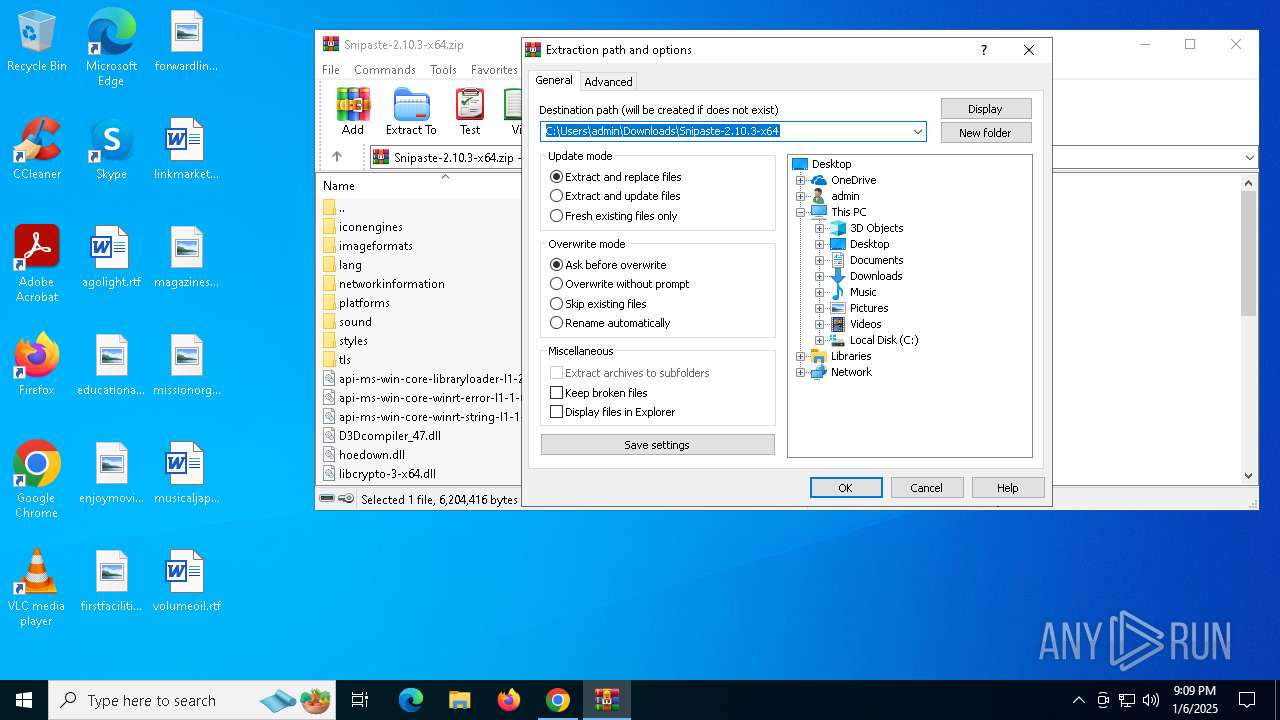Select the firstfaciliti image file on desktop

click(x=111, y=581)
